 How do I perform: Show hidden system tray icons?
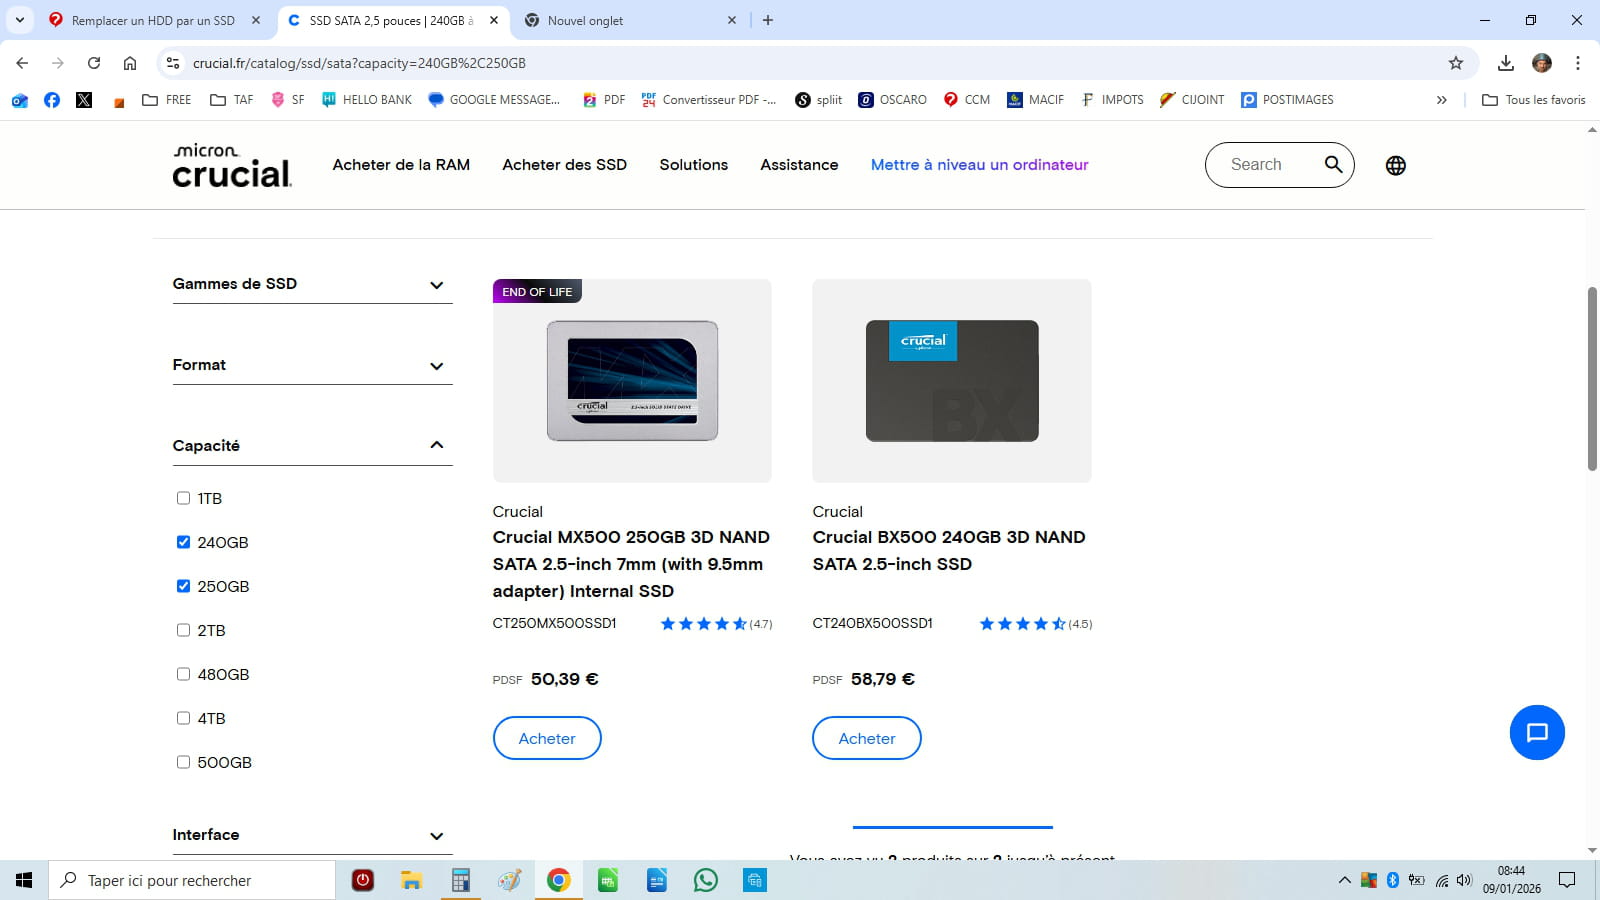[1344, 880]
